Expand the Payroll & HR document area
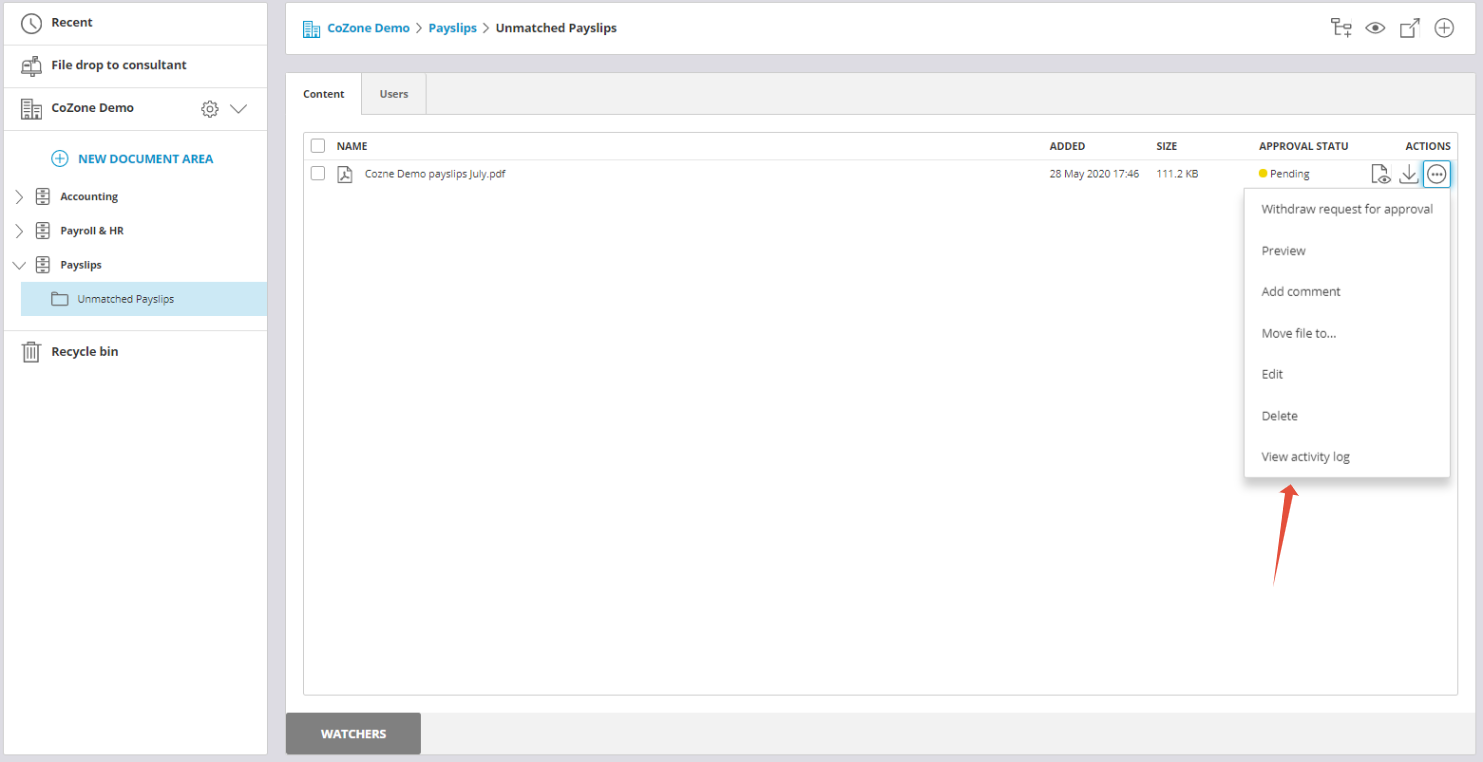The width and height of the screenshot is (1483, 762). 20,230
